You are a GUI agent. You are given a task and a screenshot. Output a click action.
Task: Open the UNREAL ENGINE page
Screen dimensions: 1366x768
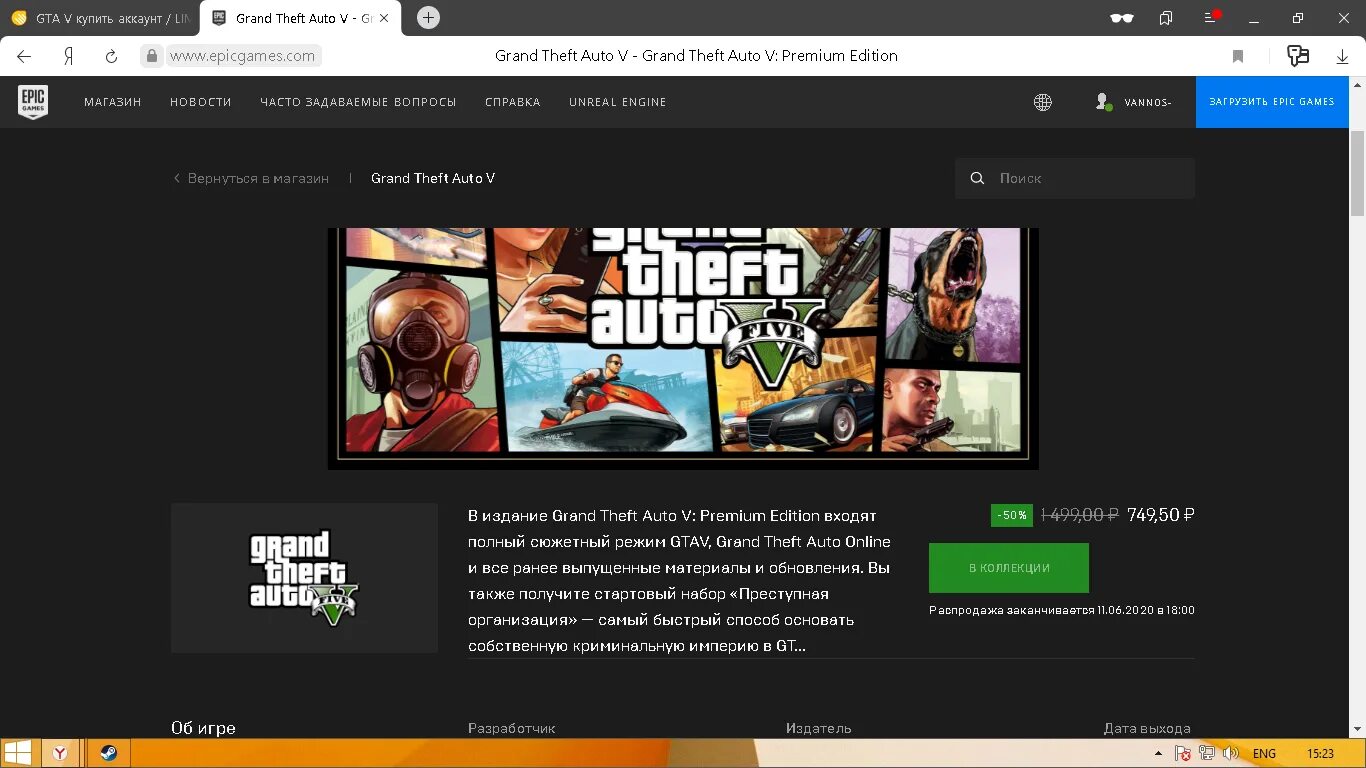pyautogui.click(x=618, y=102)
